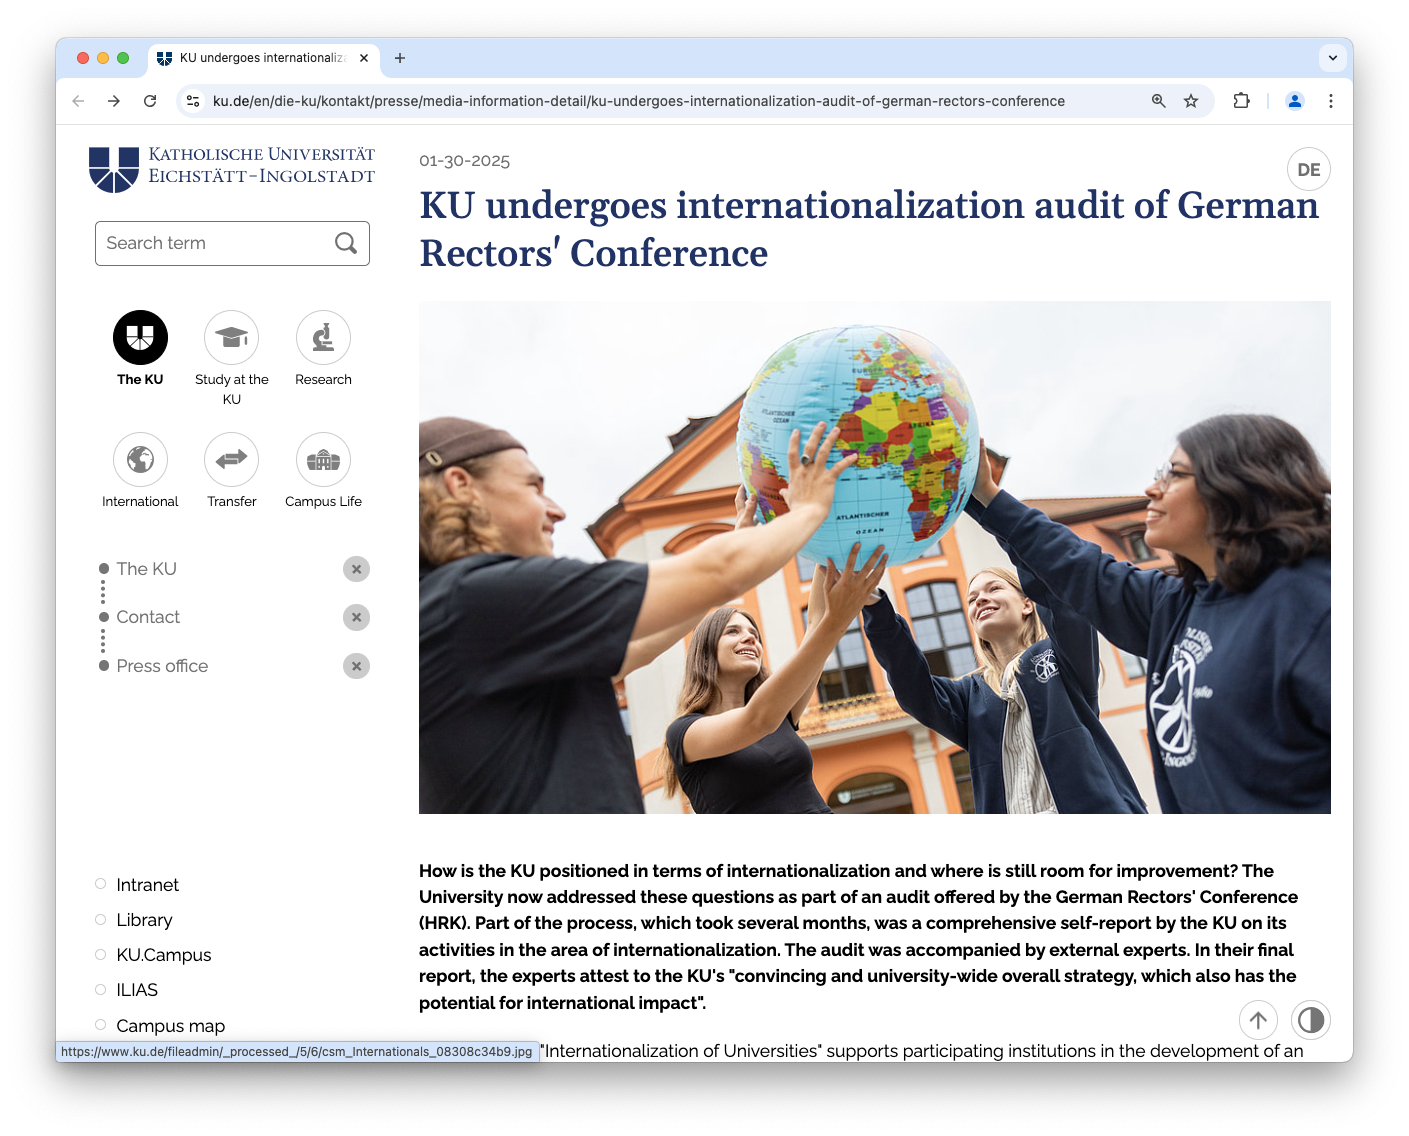Screen dimensions: 1409x1136
Task: Remove the Press office breadcrumb filter
Action: [x=356, y=665]
